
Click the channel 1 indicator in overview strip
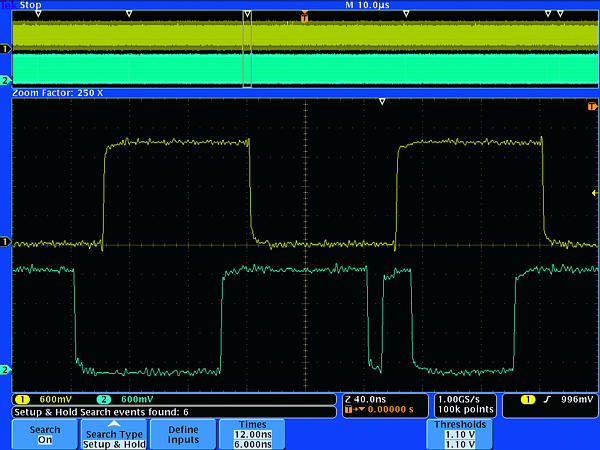coord(5,48)
